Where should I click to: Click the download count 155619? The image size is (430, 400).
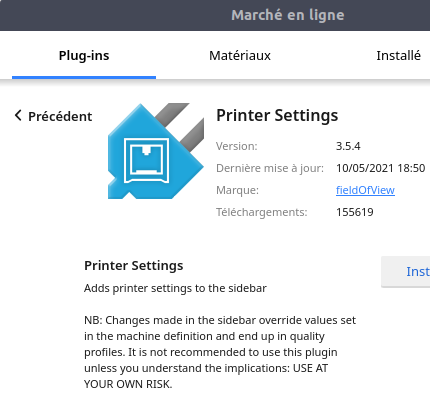point(355,212)
